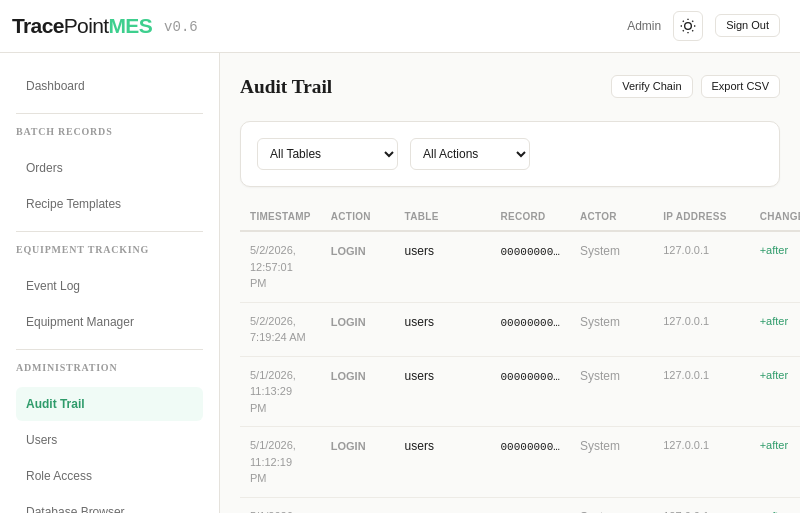This screenshot has width=800, height=513.
Task: Click the TABLE column header
Action: [421, 216]
